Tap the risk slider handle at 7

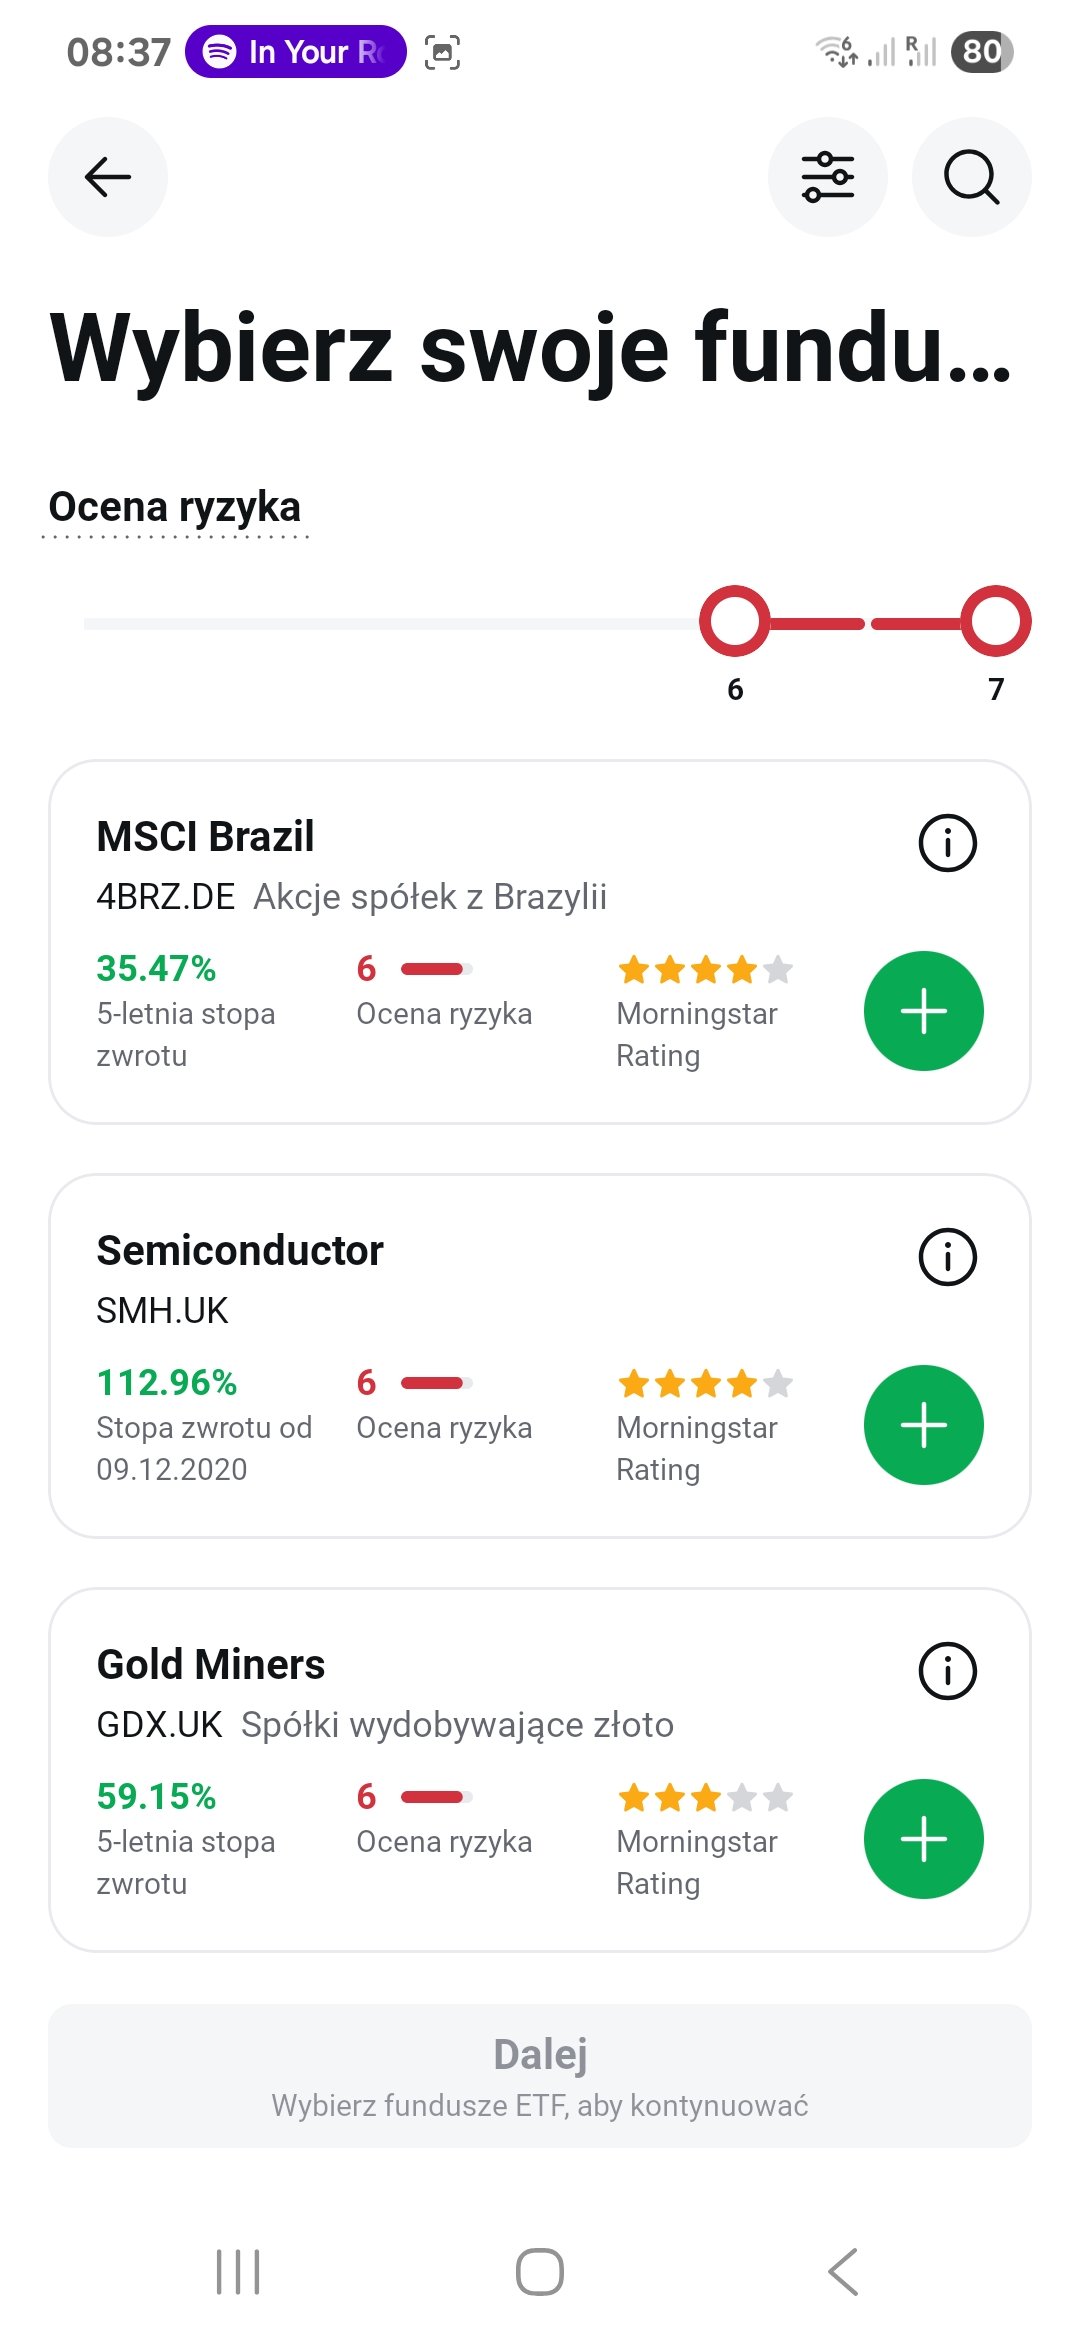996,621
